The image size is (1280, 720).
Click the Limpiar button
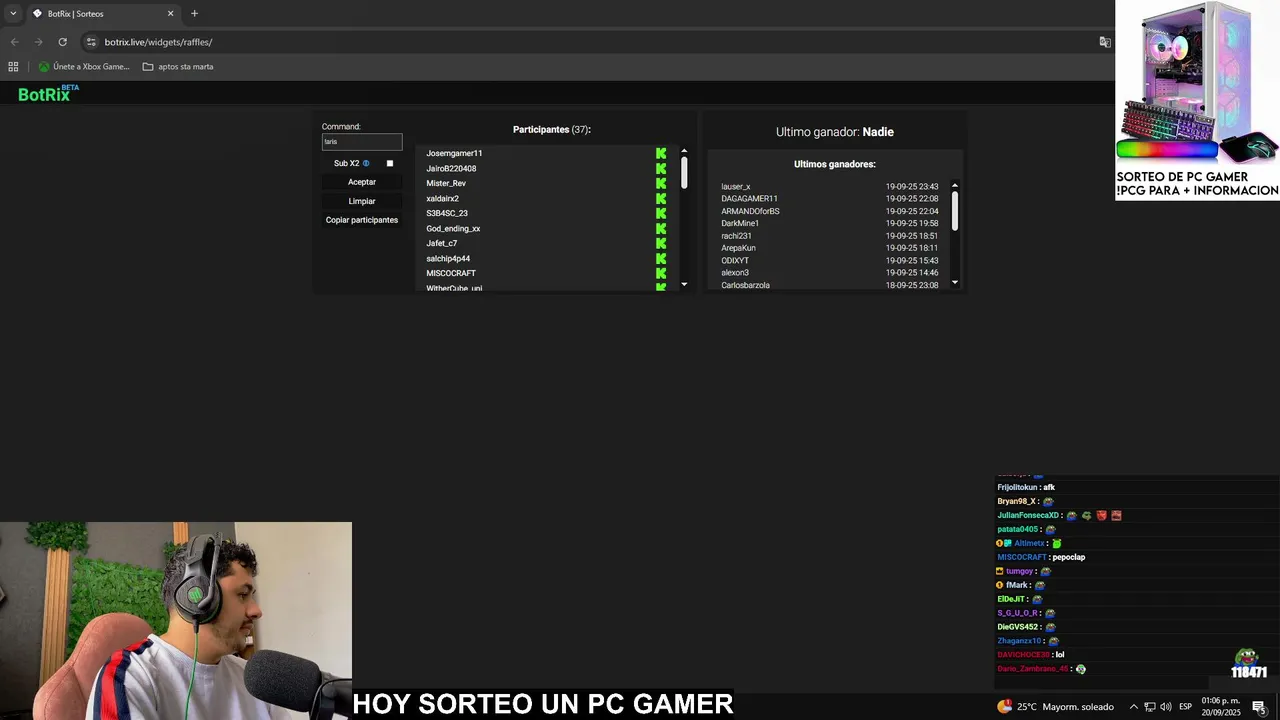tap(362, 201)
